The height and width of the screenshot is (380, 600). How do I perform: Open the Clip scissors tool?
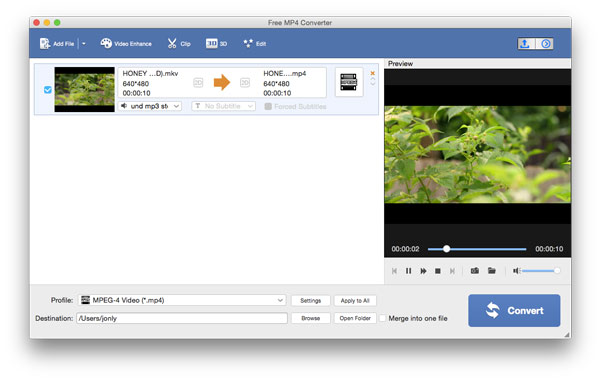(179, 44)
